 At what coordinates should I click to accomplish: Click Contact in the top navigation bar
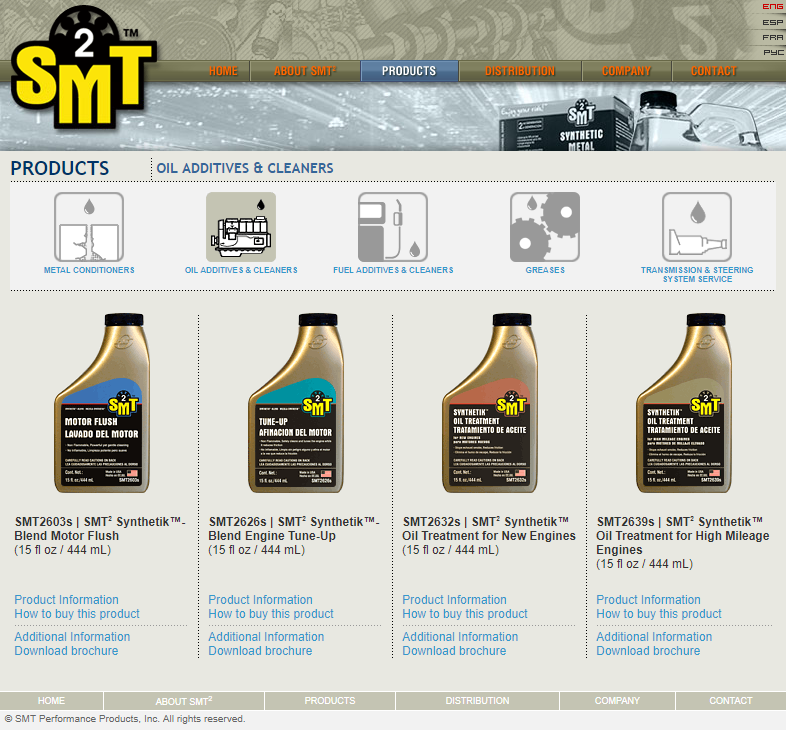713,71
